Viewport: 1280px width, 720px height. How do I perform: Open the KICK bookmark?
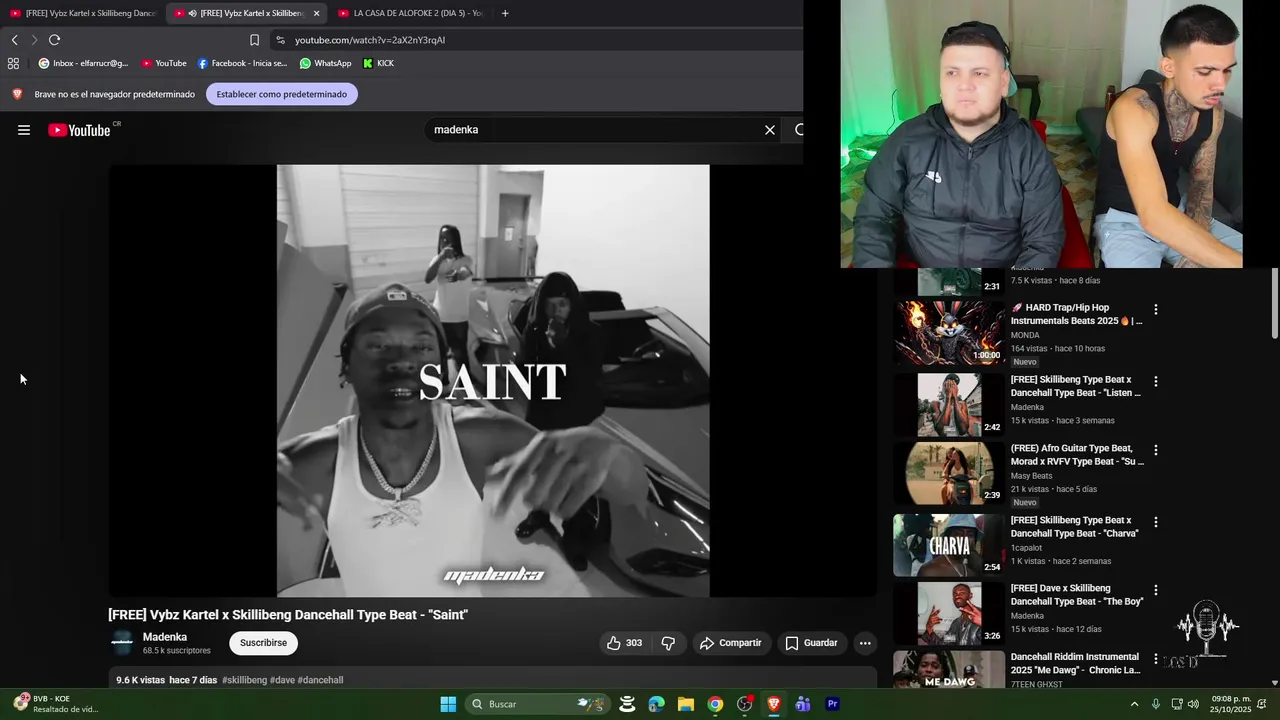(378, 63)
